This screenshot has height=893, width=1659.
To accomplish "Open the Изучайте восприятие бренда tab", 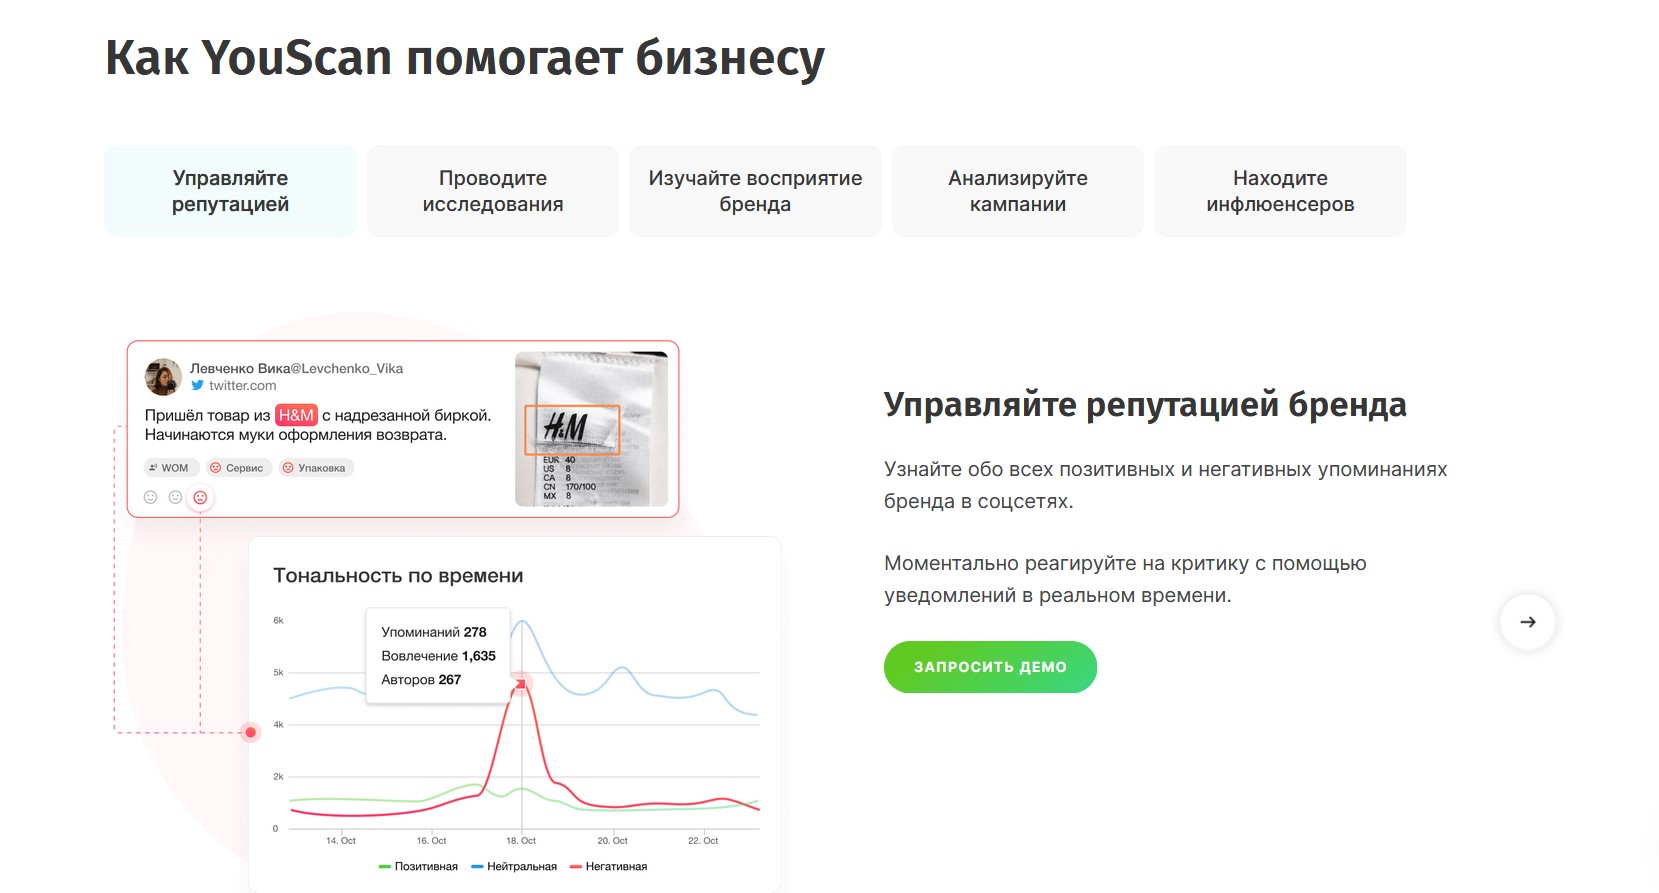I will coord(755,191).
